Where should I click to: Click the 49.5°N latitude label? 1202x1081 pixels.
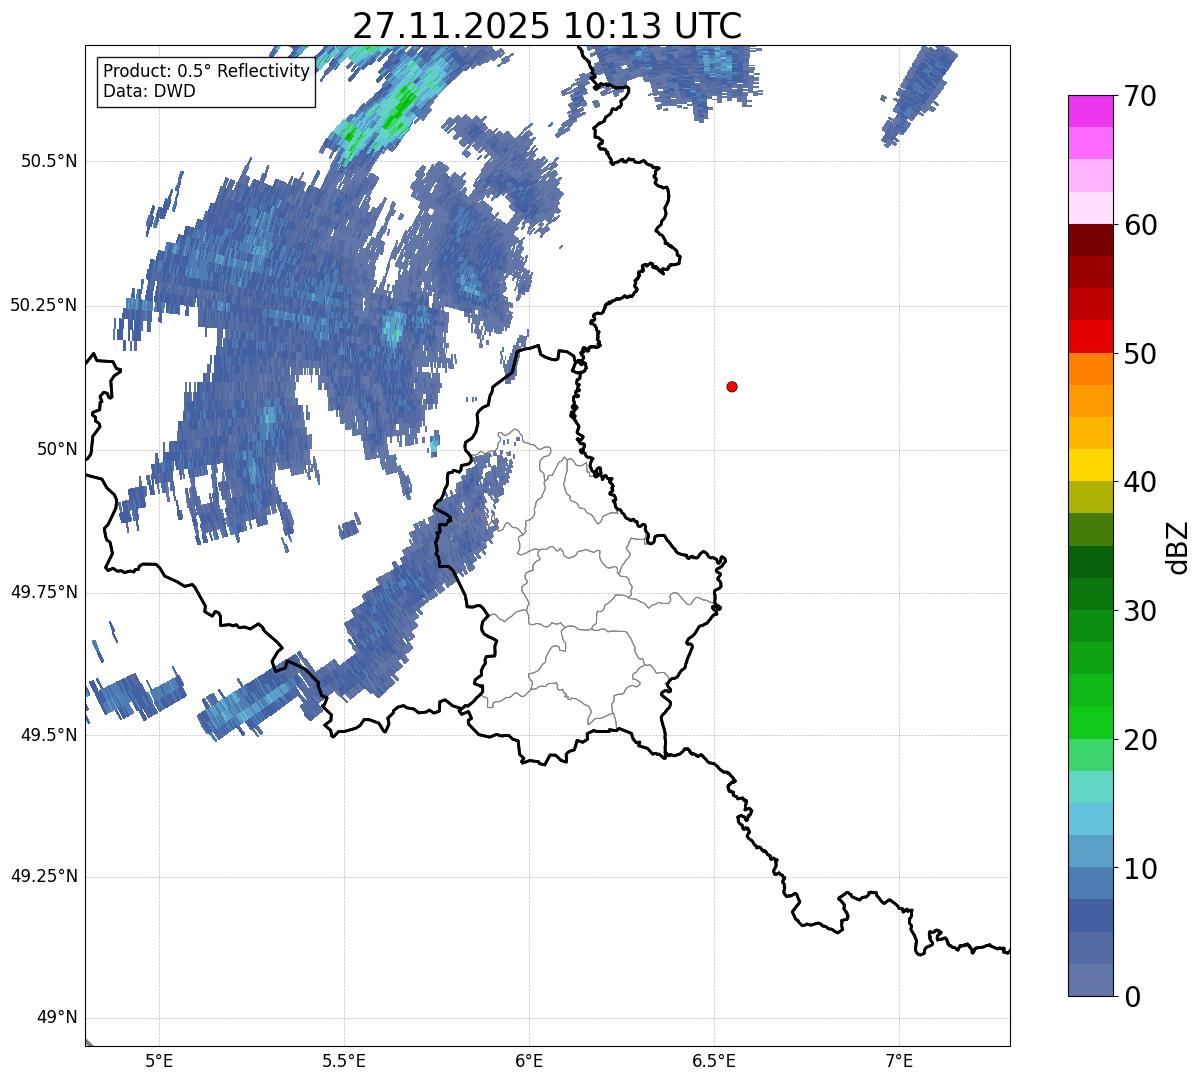tap(49, 735)
